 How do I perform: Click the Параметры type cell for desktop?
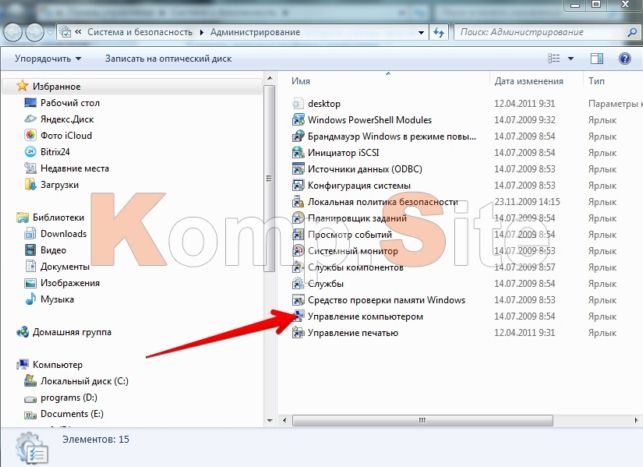[x=615, y=103]
